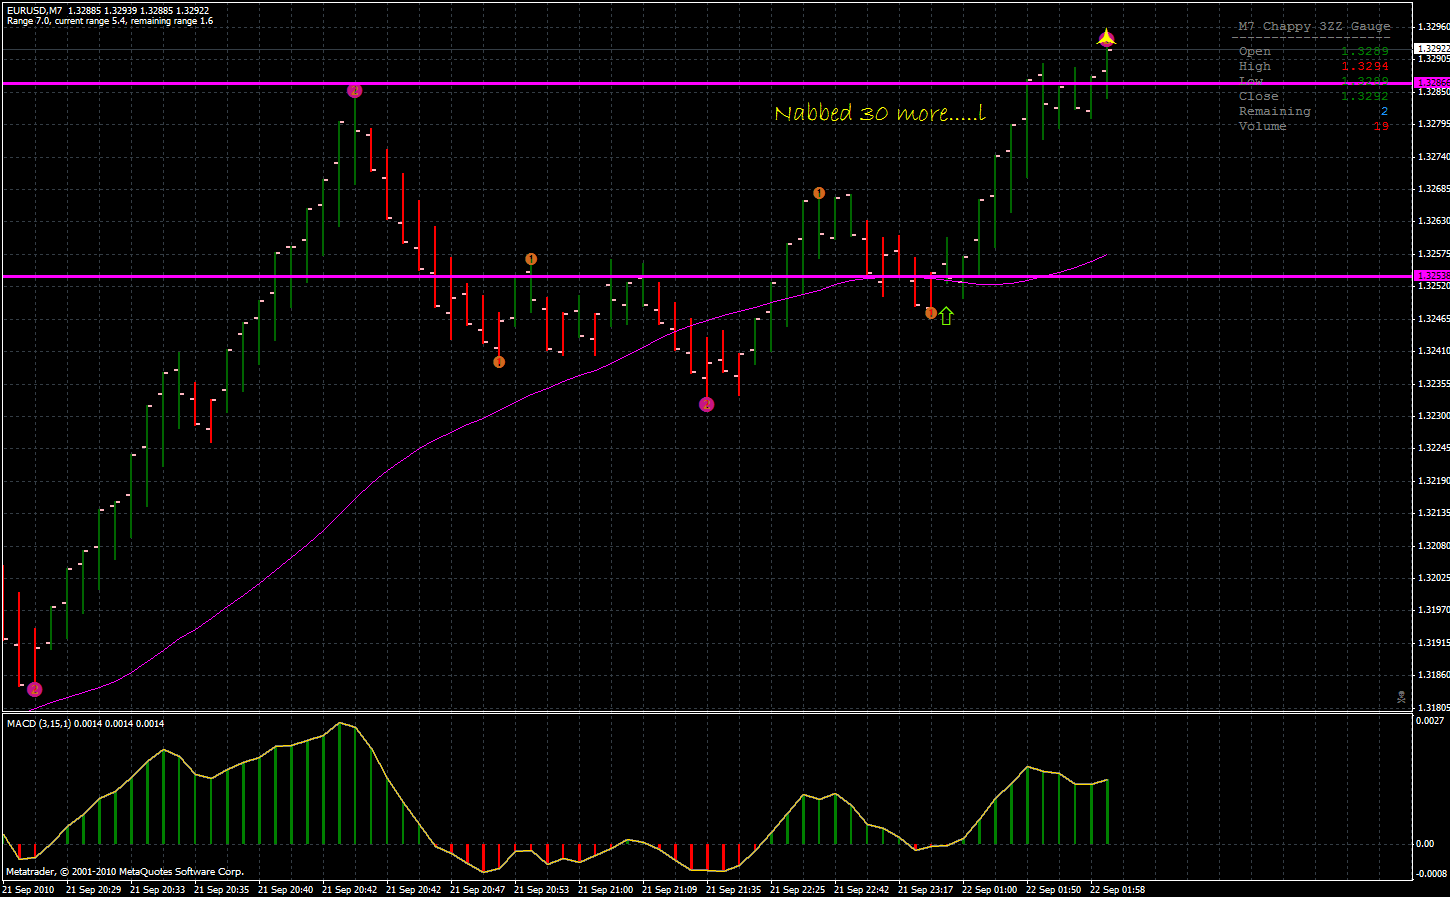The width and height of the screenshot is (1450, 897).
Task: Select the orange marker just above the lower magenta line
Action: point(531,260)
